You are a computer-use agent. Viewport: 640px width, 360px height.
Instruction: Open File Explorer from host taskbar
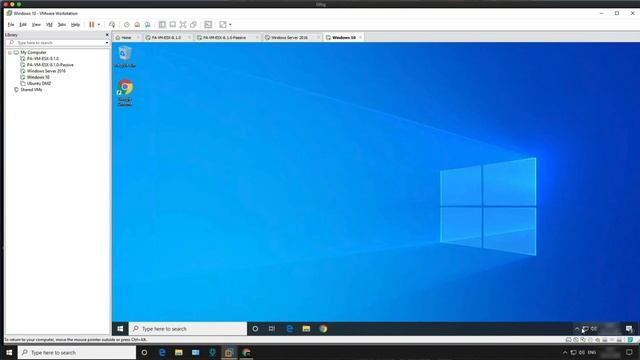pyautogui.click(x=179, y=352)
